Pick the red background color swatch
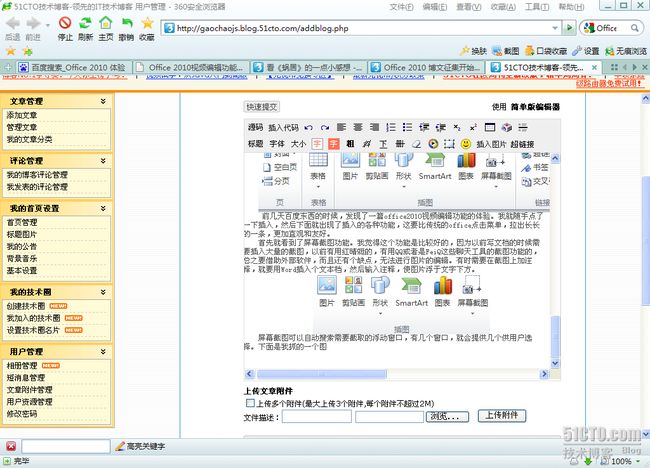The width and height of the screenshot is (650, 468). (x=334, y=144)
